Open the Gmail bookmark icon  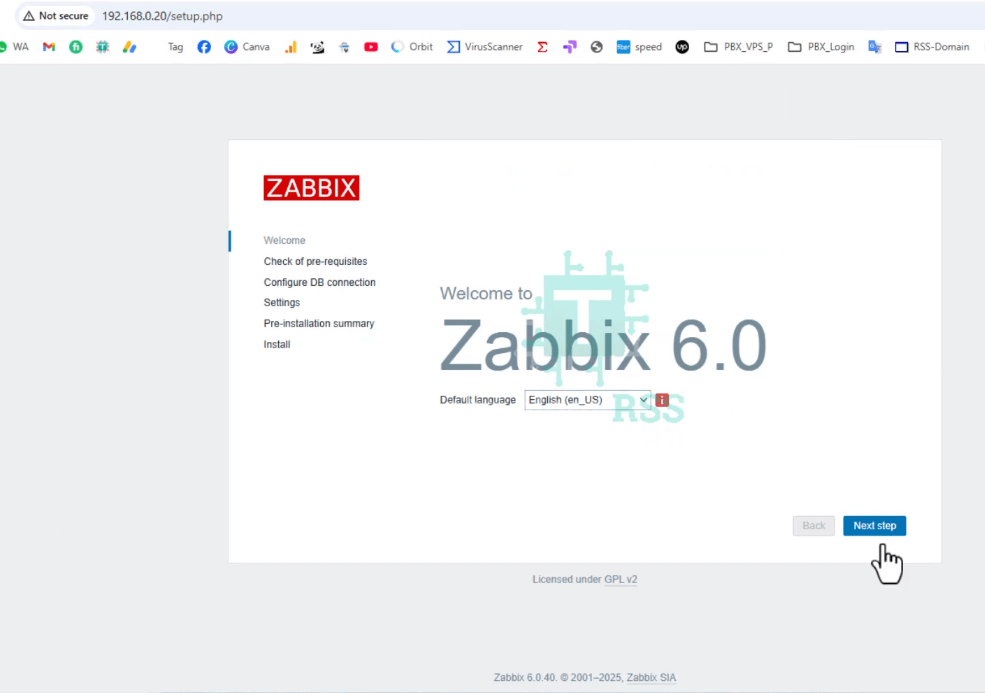click(48, 46)
